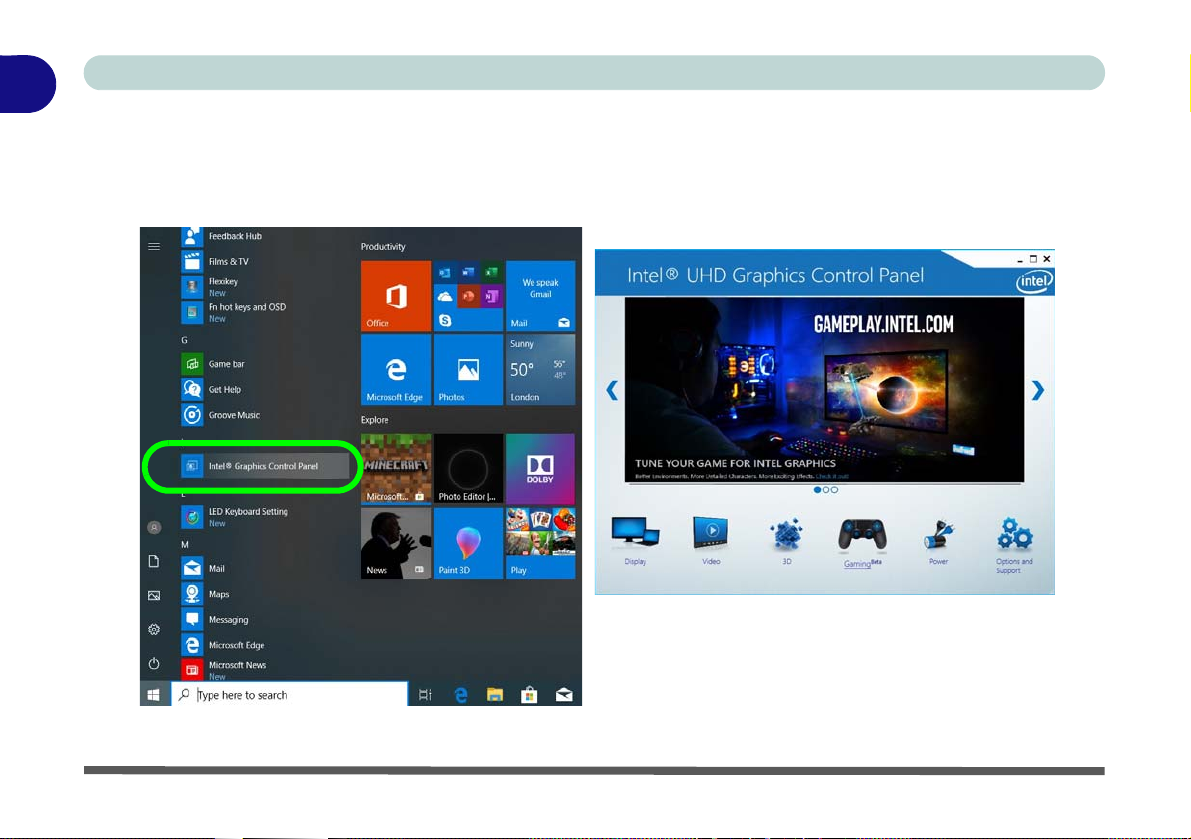Open Microsoft Store from the taskbar
Viewport: 1191px width, 839px height.
[529, 695]
